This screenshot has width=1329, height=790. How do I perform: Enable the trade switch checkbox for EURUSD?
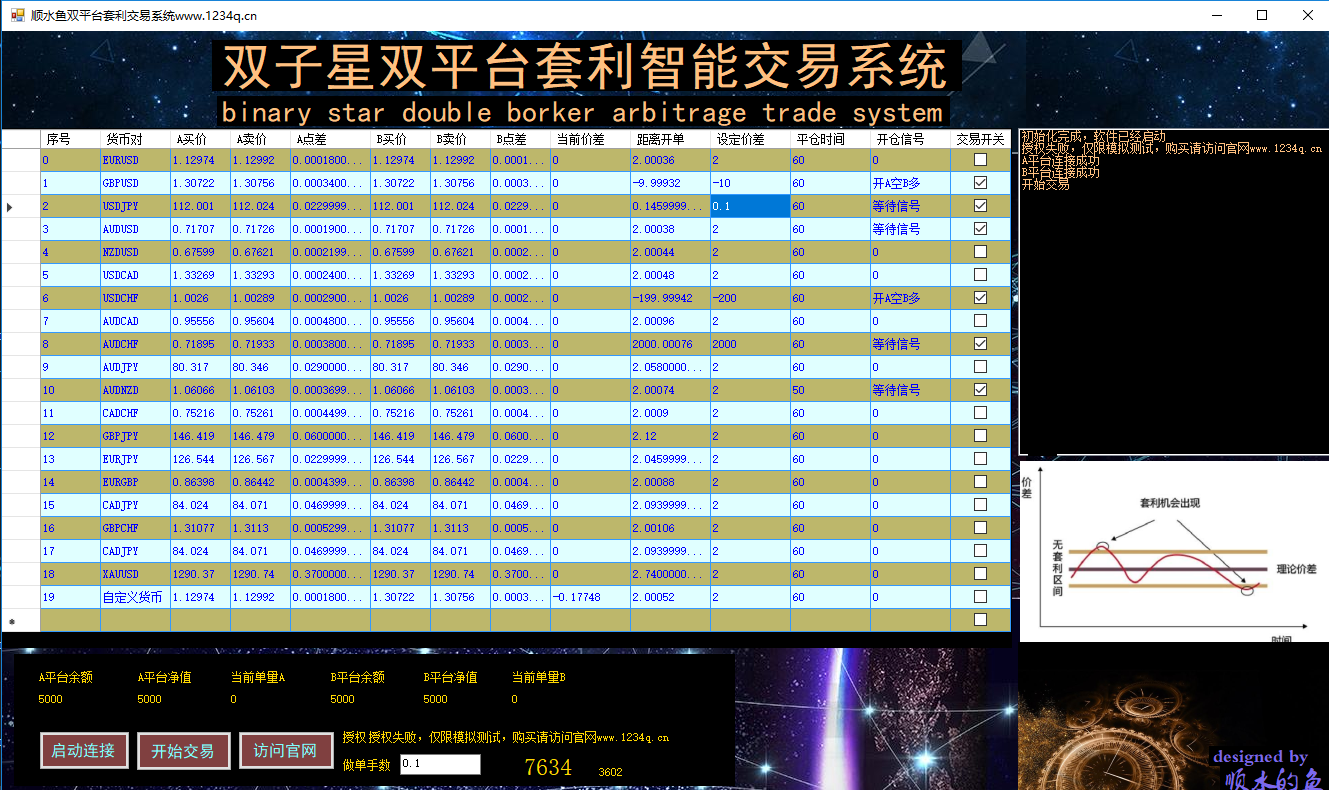coord(980,160)
